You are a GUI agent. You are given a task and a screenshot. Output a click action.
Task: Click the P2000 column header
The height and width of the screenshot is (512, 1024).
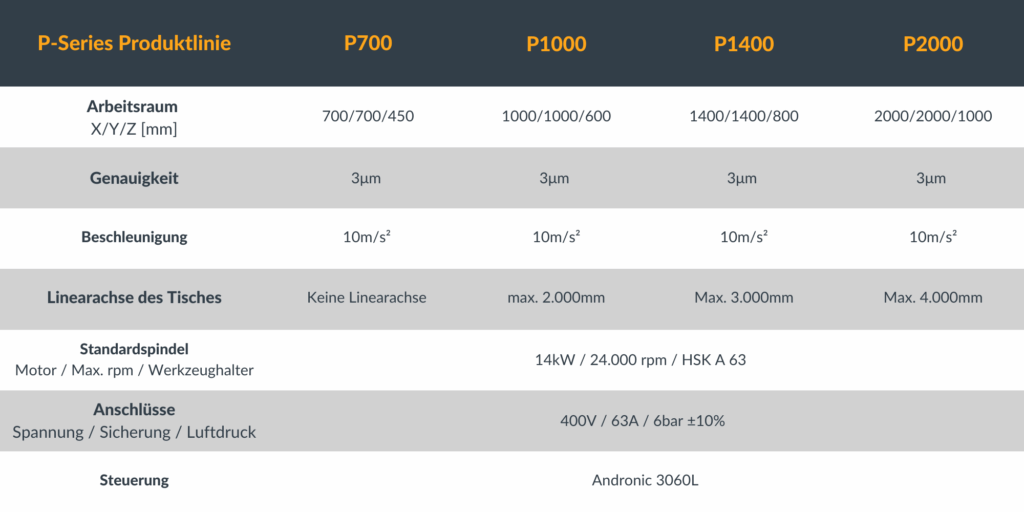(932, 44)
